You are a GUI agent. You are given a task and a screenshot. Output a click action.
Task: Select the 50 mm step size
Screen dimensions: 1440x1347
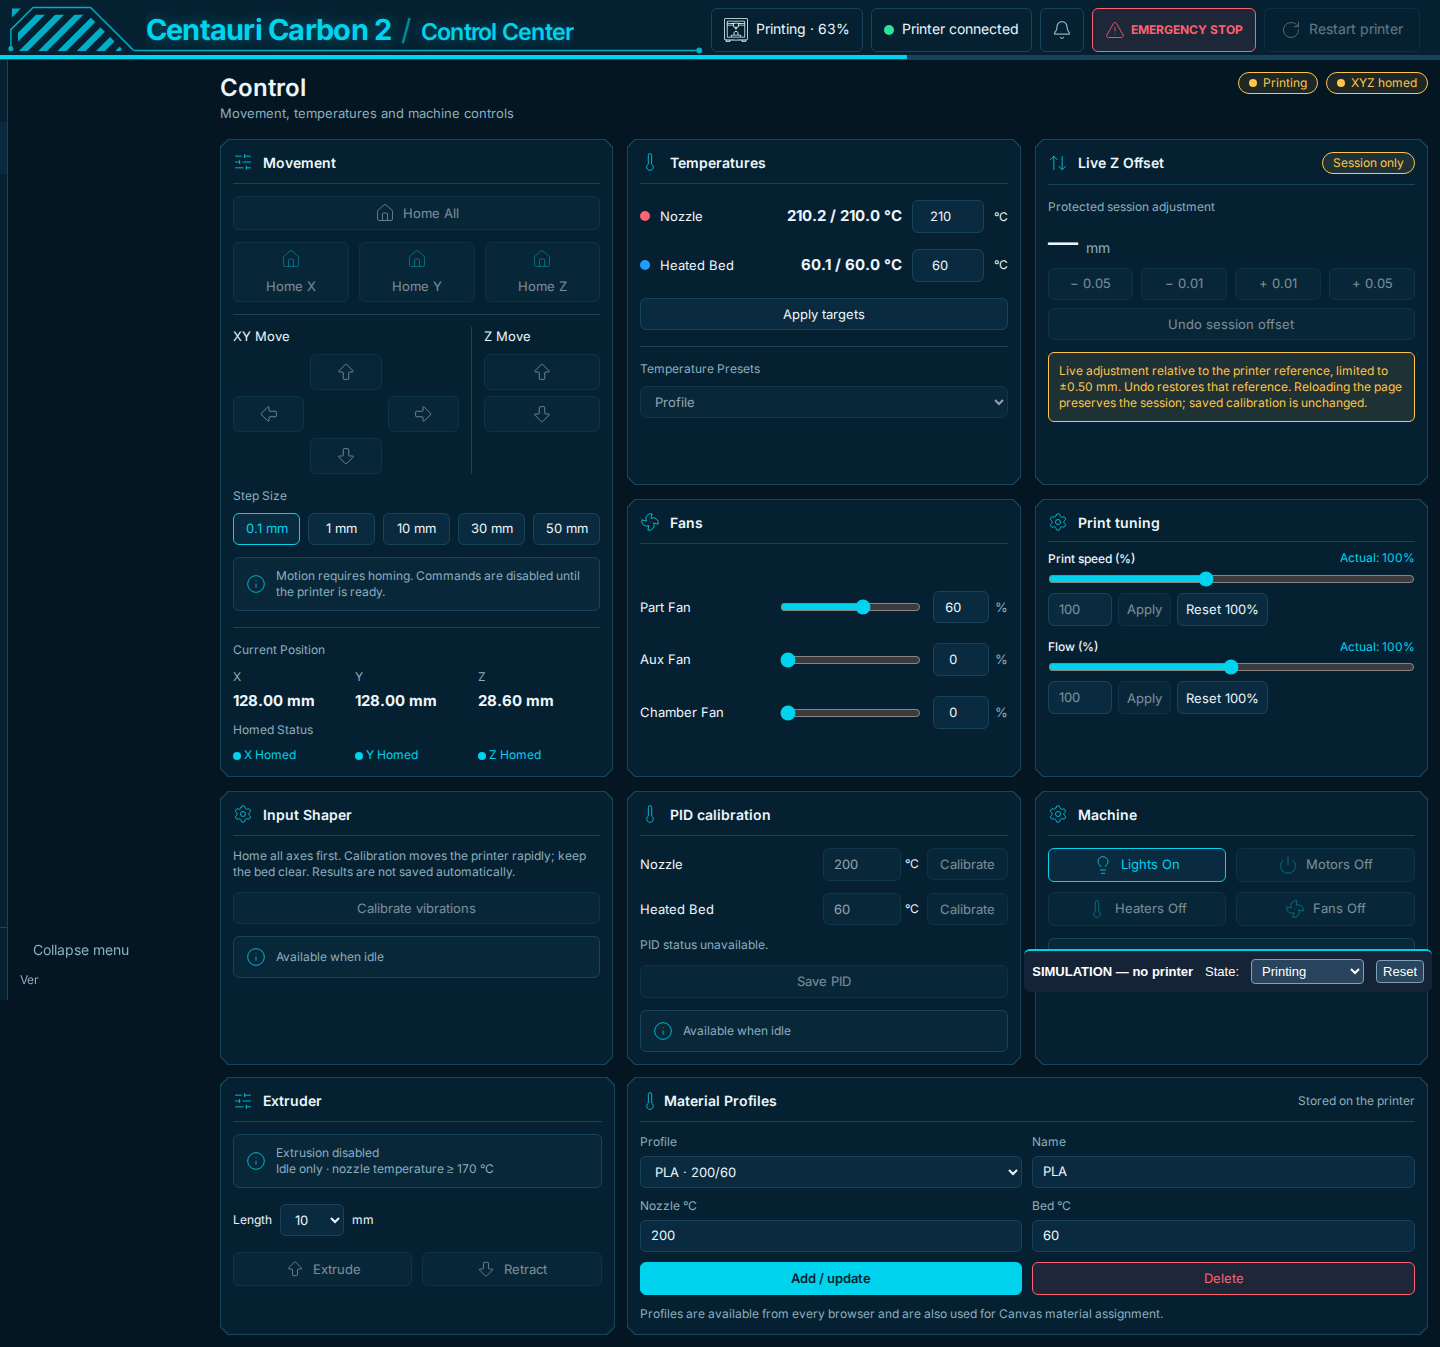point(566,529)
